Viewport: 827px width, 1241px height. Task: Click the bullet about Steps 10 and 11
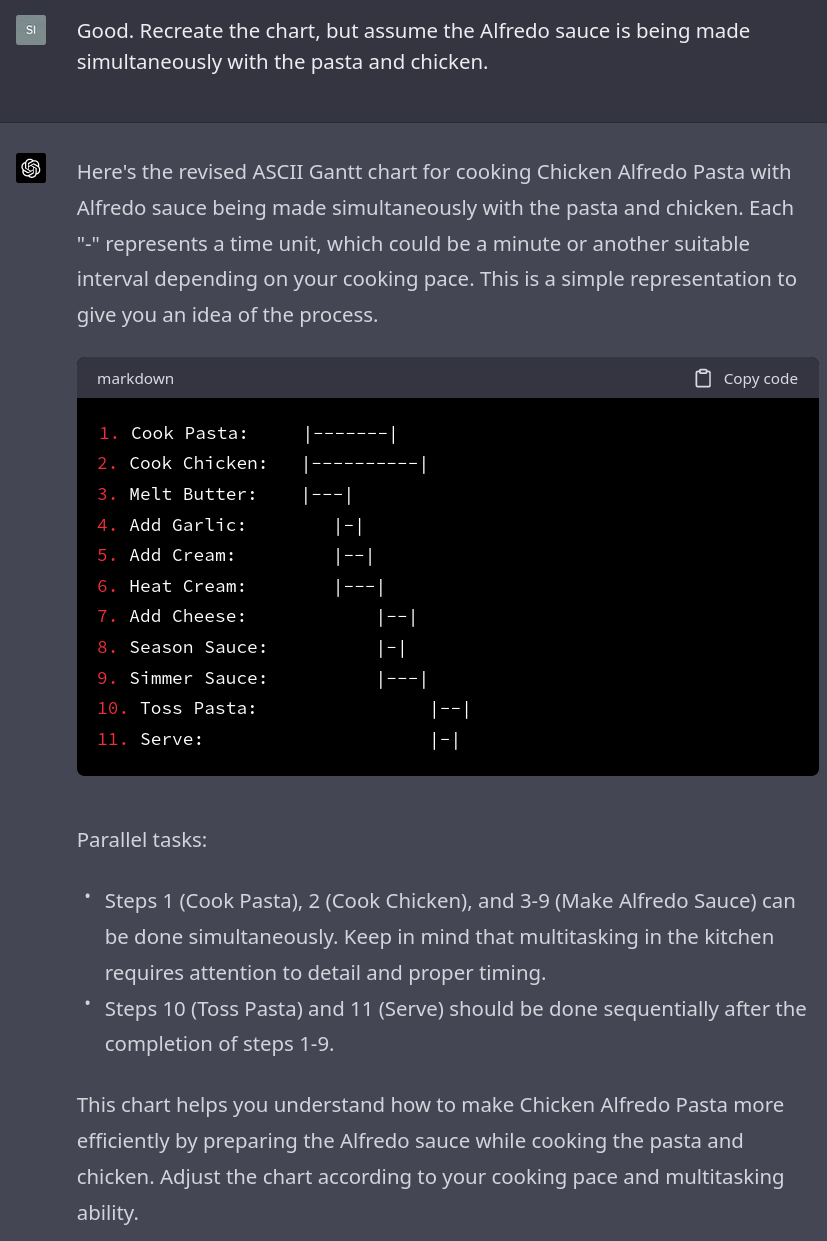click(x=455, y=1026)
